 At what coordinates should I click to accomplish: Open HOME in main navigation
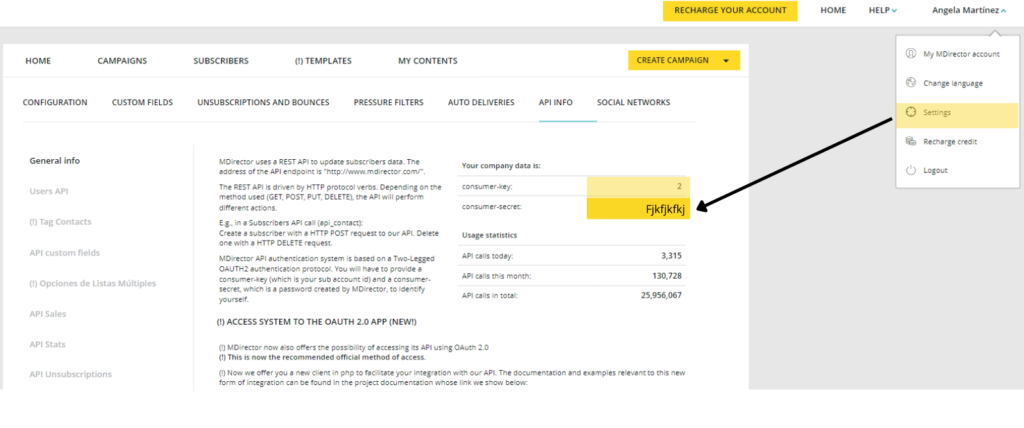[38, 61]
